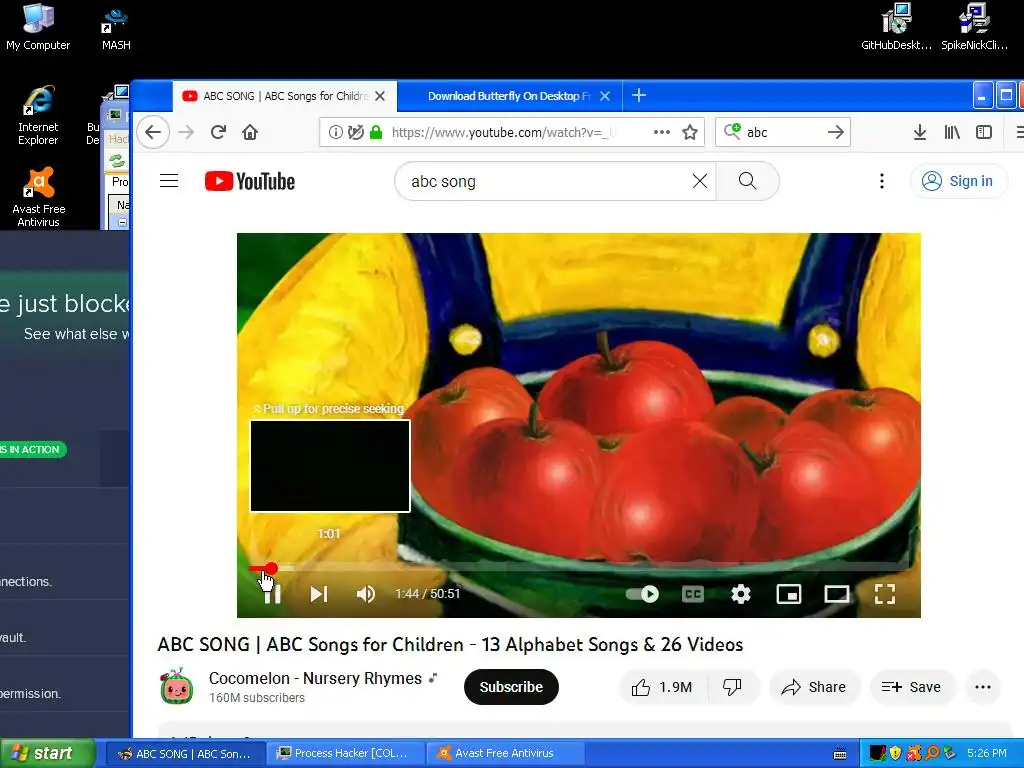Open YouTube settings three-dot menu
Viewport: 1024px width, 768px height.
tap(882, 181)
